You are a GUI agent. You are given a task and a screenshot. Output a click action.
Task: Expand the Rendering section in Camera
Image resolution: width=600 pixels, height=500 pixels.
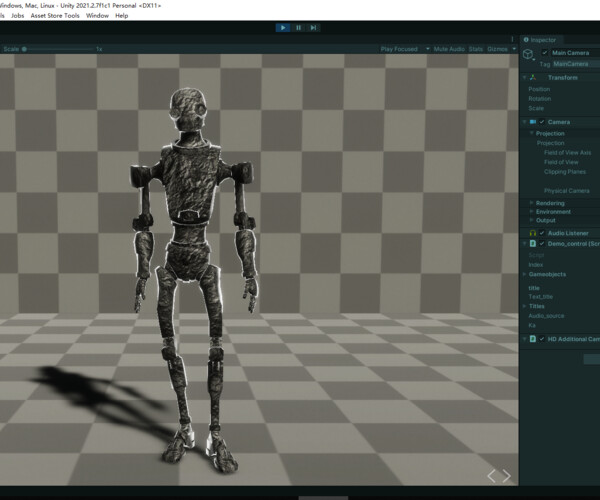(531, 203)
